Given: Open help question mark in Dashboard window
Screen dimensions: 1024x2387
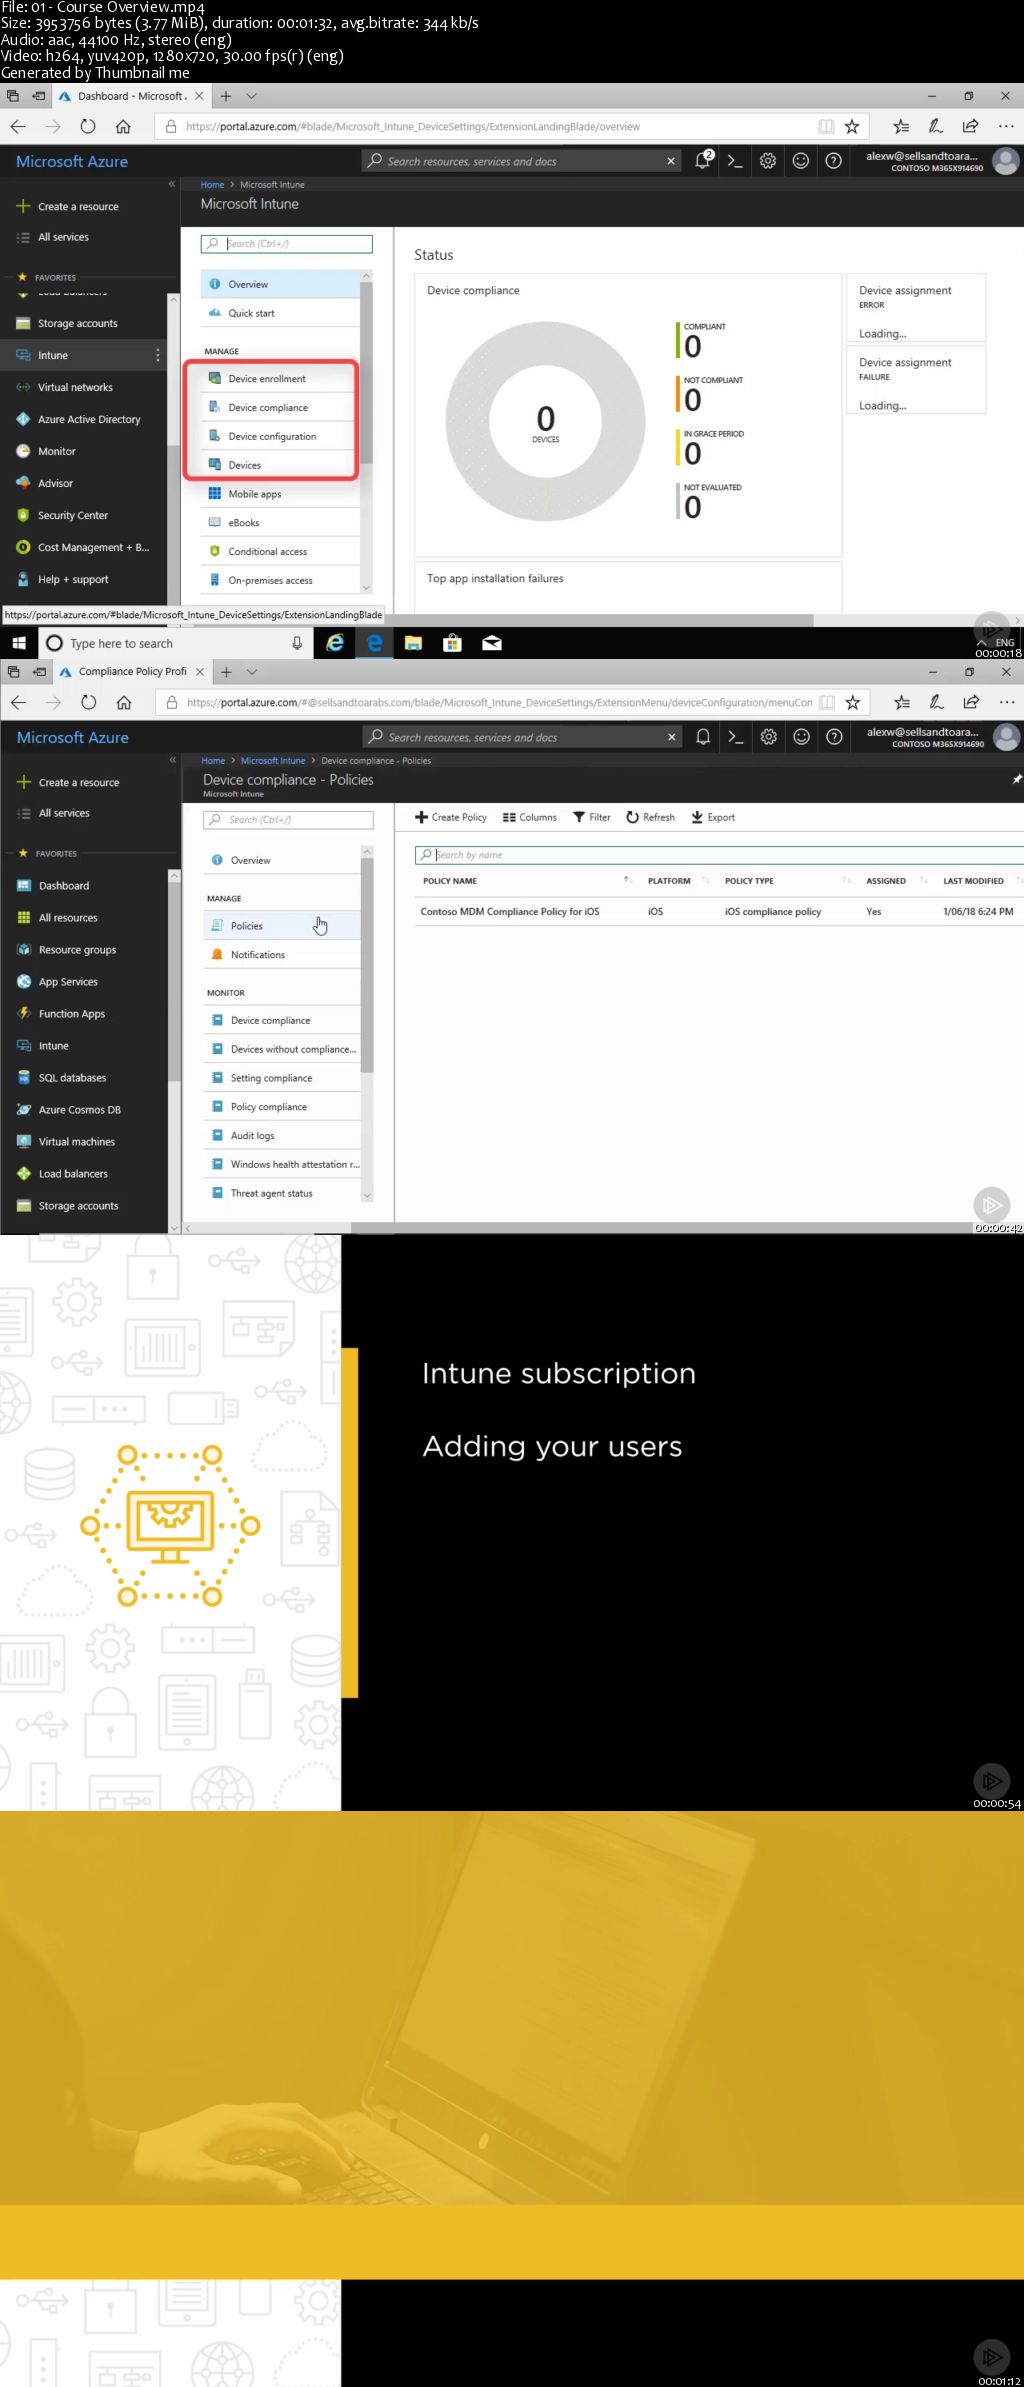Looking at the screenshot, I should [x=834, y=161].
